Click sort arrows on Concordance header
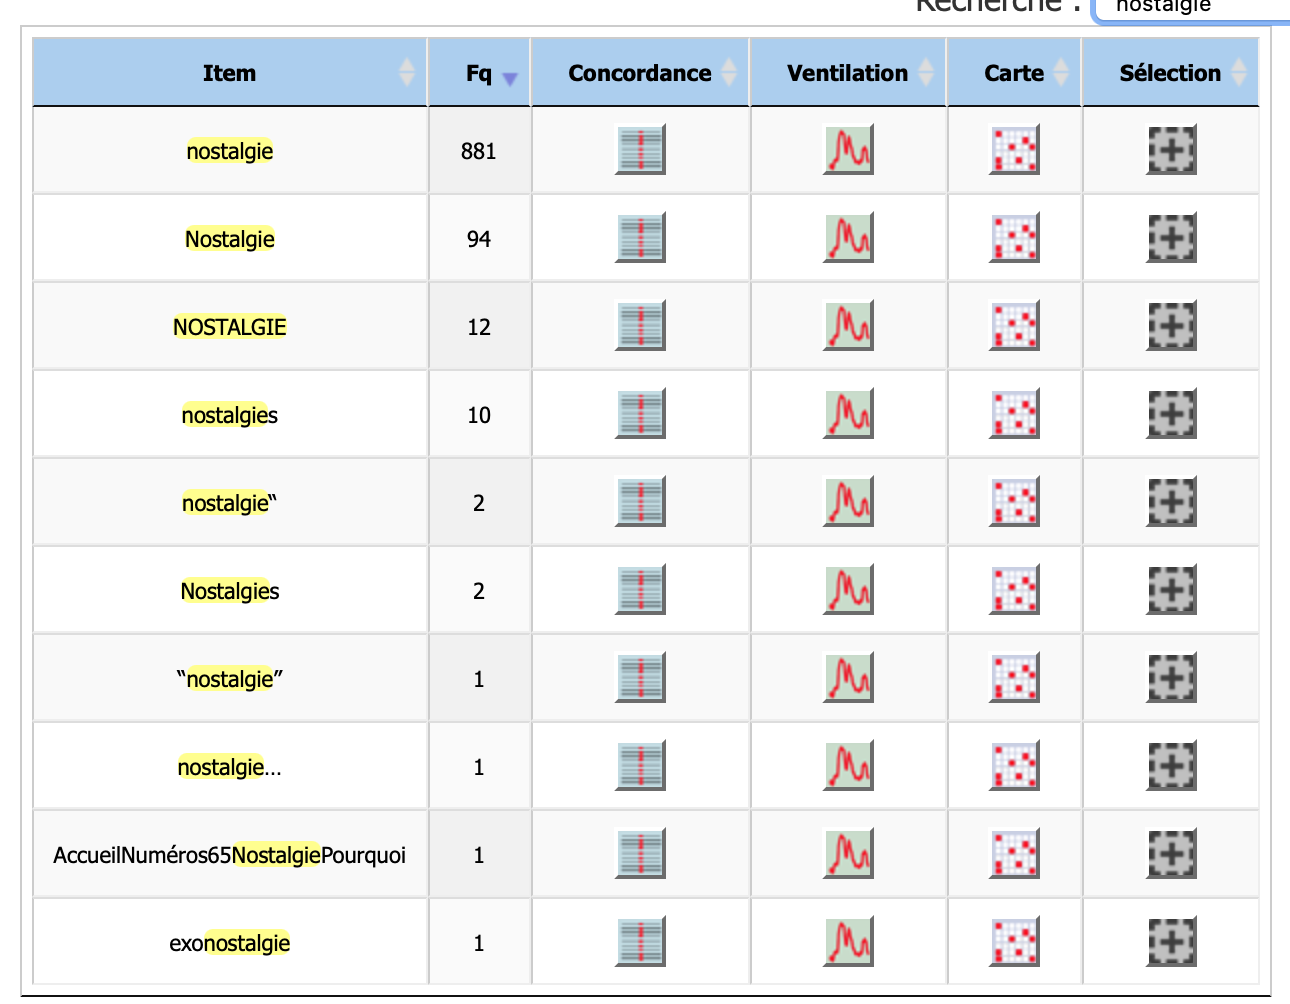The height and width of the screenshot is (1004, 1290). click(x=729, y=73)
